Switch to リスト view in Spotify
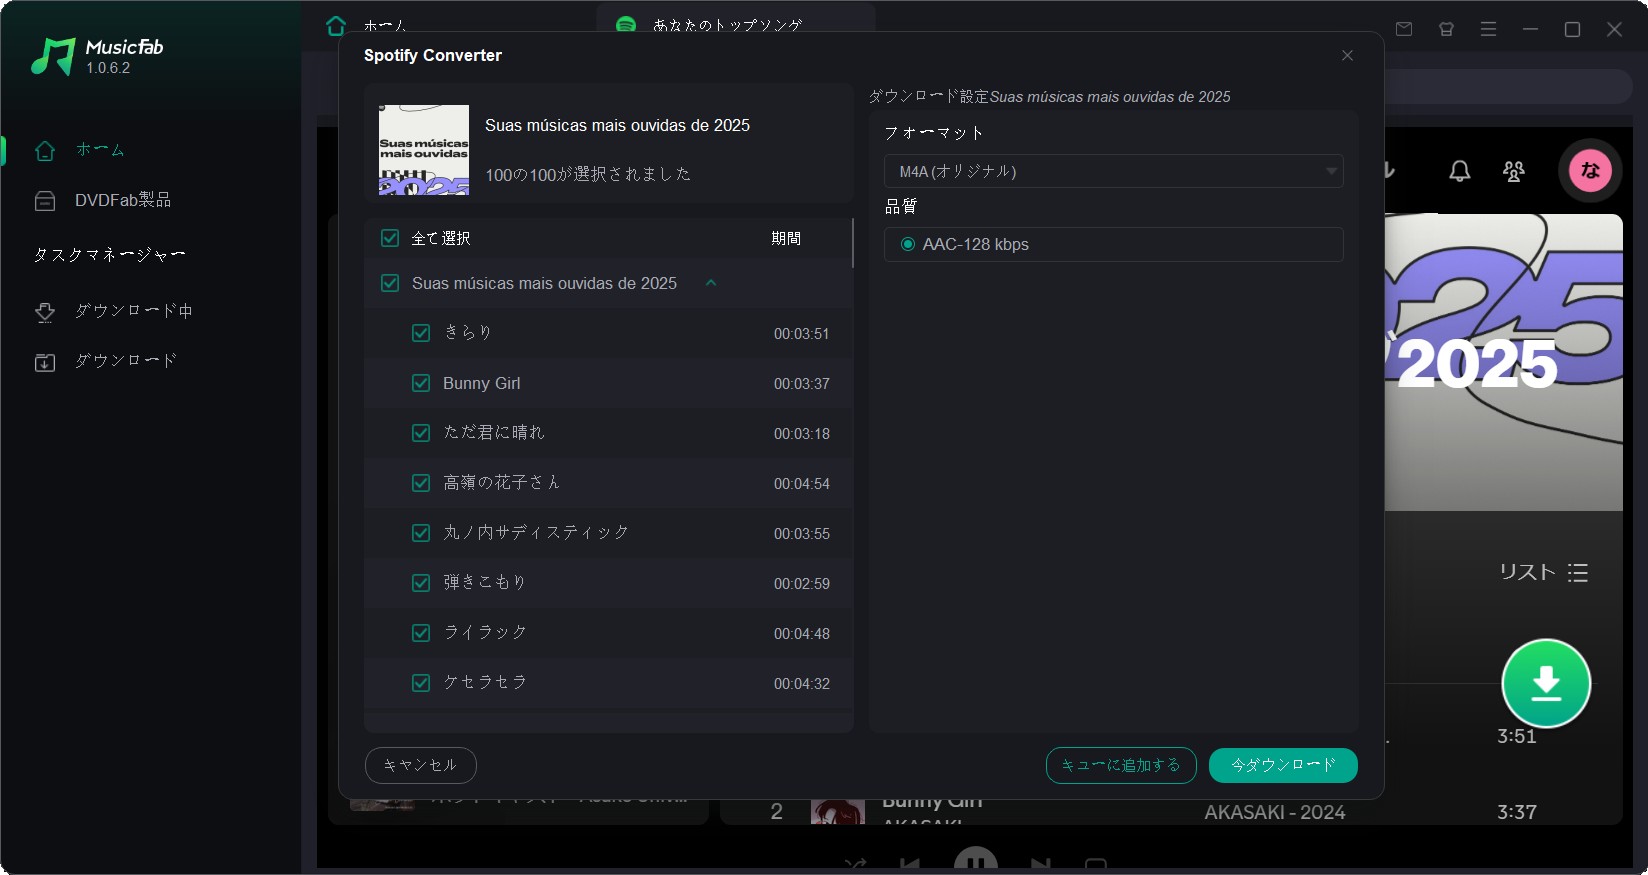 click(1543, 572)
